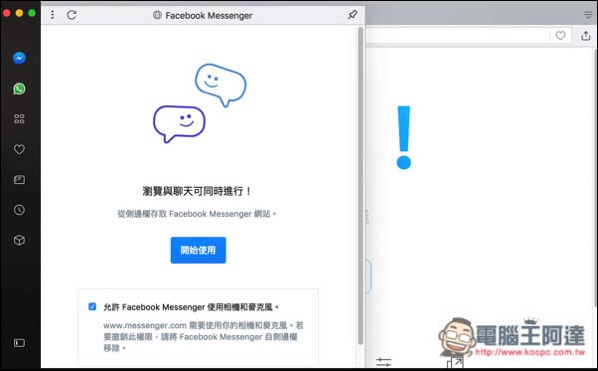The image size is (598, 371).
Task: Open WhatsApp from the sidebar
Action: coord(19,89)
